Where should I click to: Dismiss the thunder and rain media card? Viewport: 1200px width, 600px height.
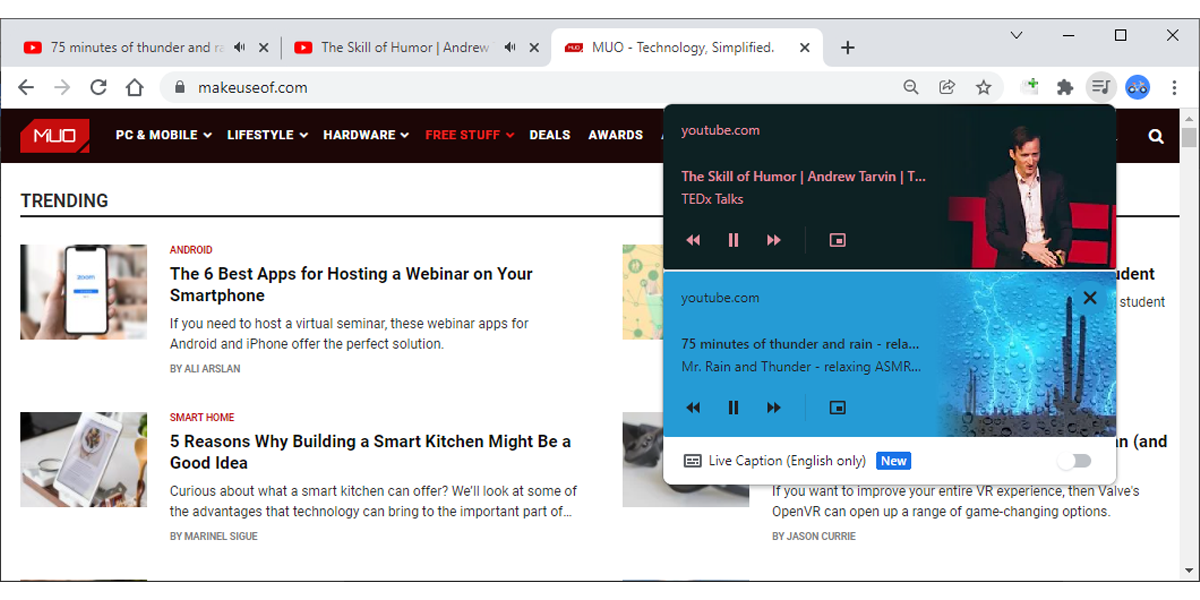(x=1089, y=297)
